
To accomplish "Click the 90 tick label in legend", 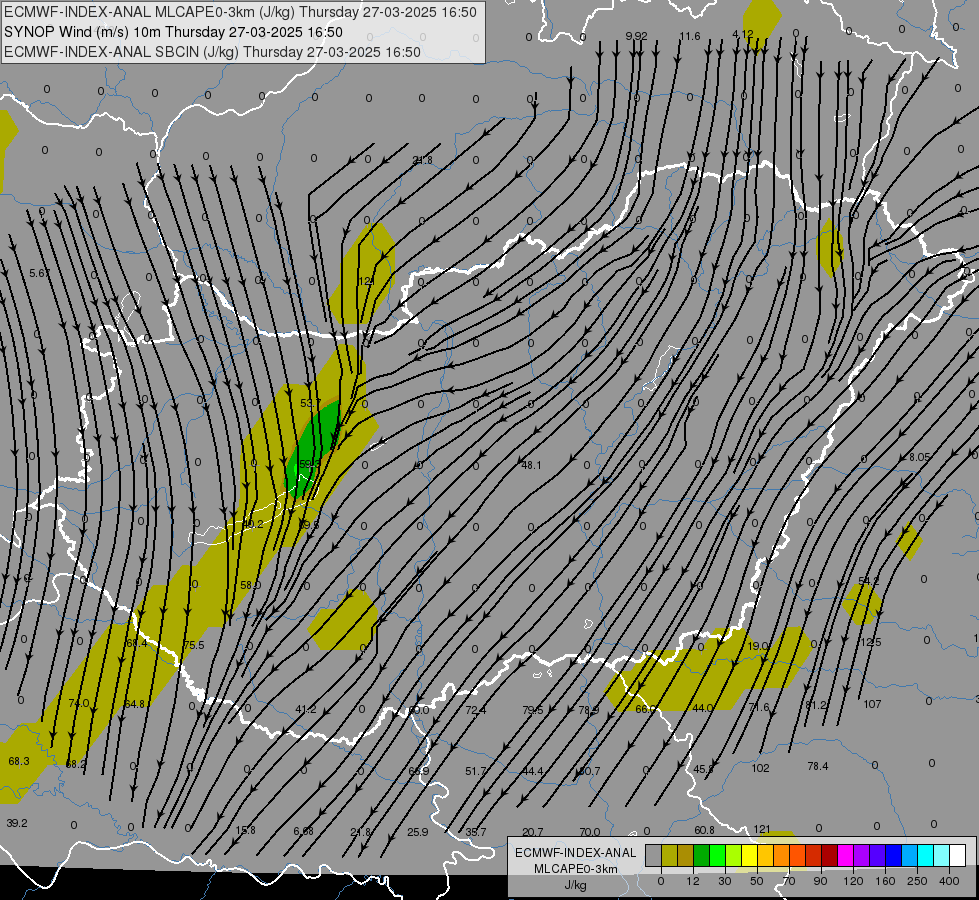I will tap(820, 881).
